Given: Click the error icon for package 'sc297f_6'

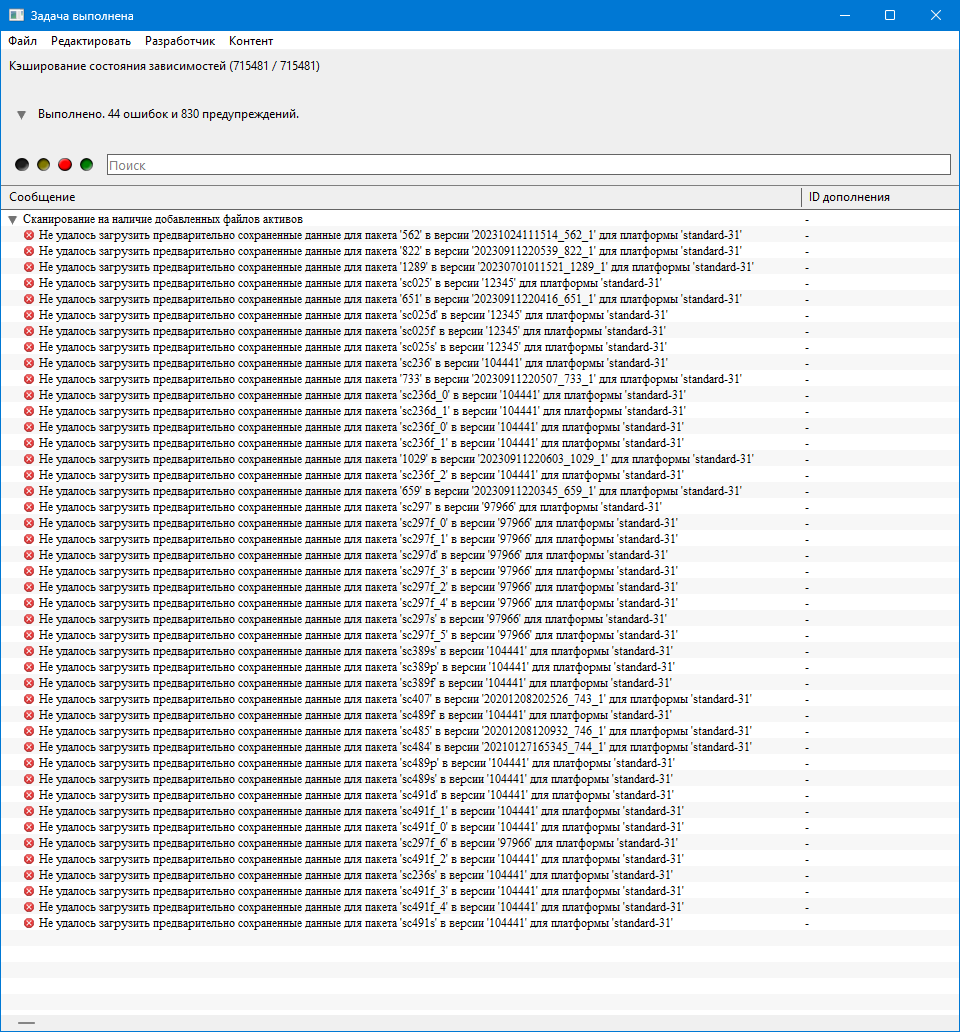Looking at the screenshot, I should click(x=29, y=843).
